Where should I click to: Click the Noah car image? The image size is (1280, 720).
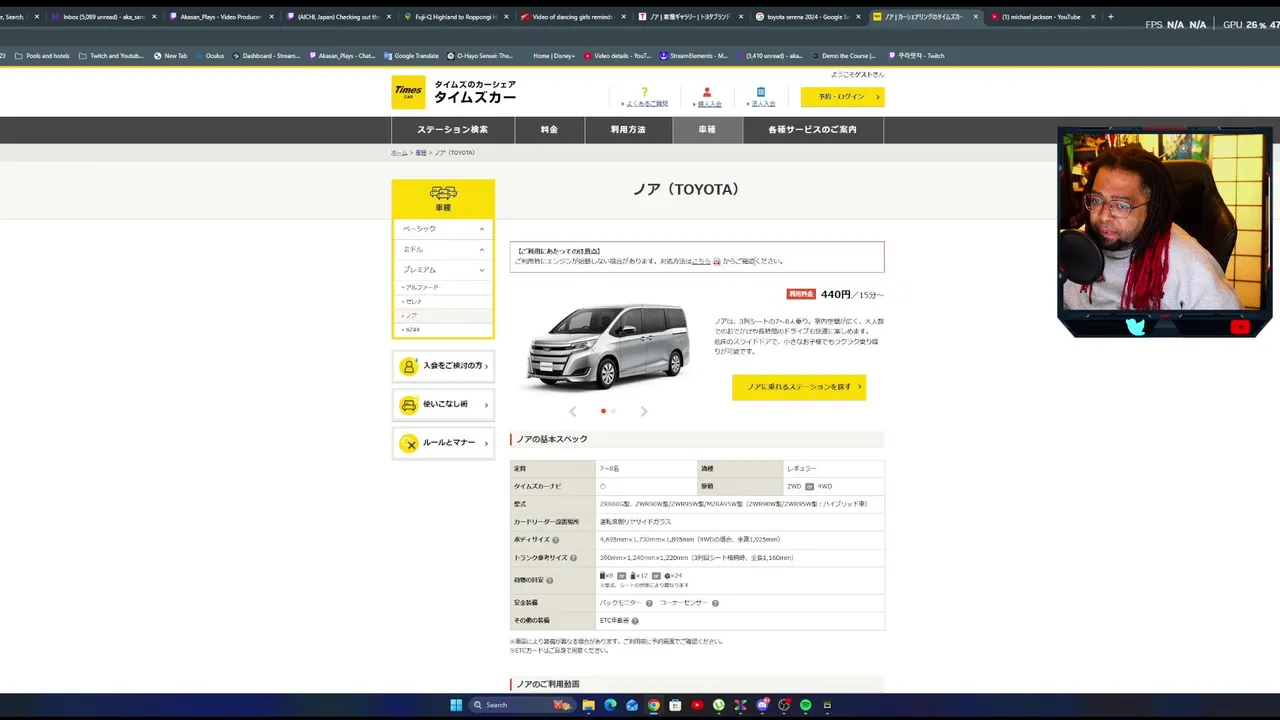(608, 347)
